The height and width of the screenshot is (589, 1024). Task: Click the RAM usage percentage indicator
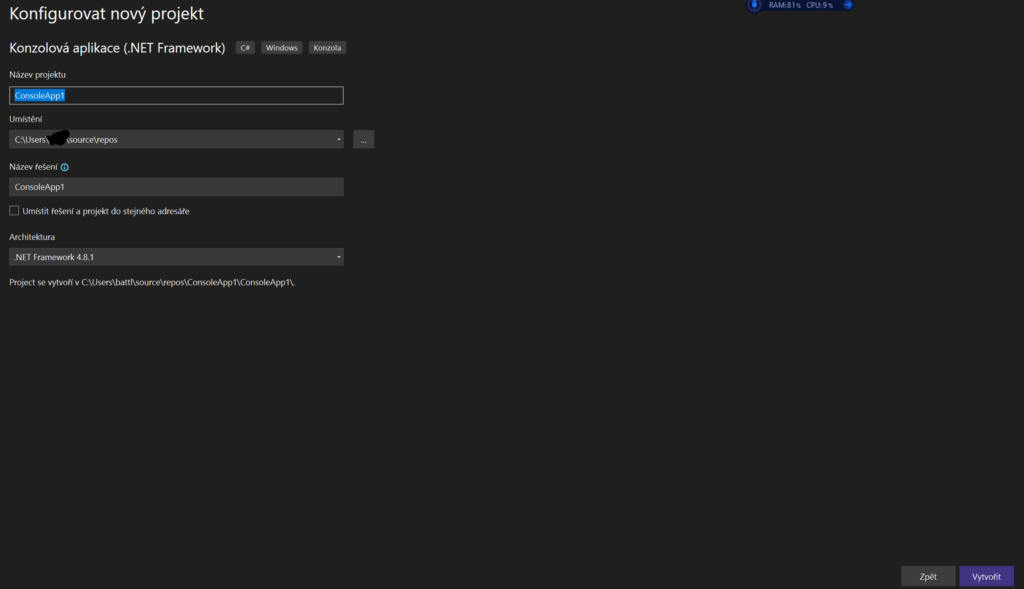click(784, 5)
